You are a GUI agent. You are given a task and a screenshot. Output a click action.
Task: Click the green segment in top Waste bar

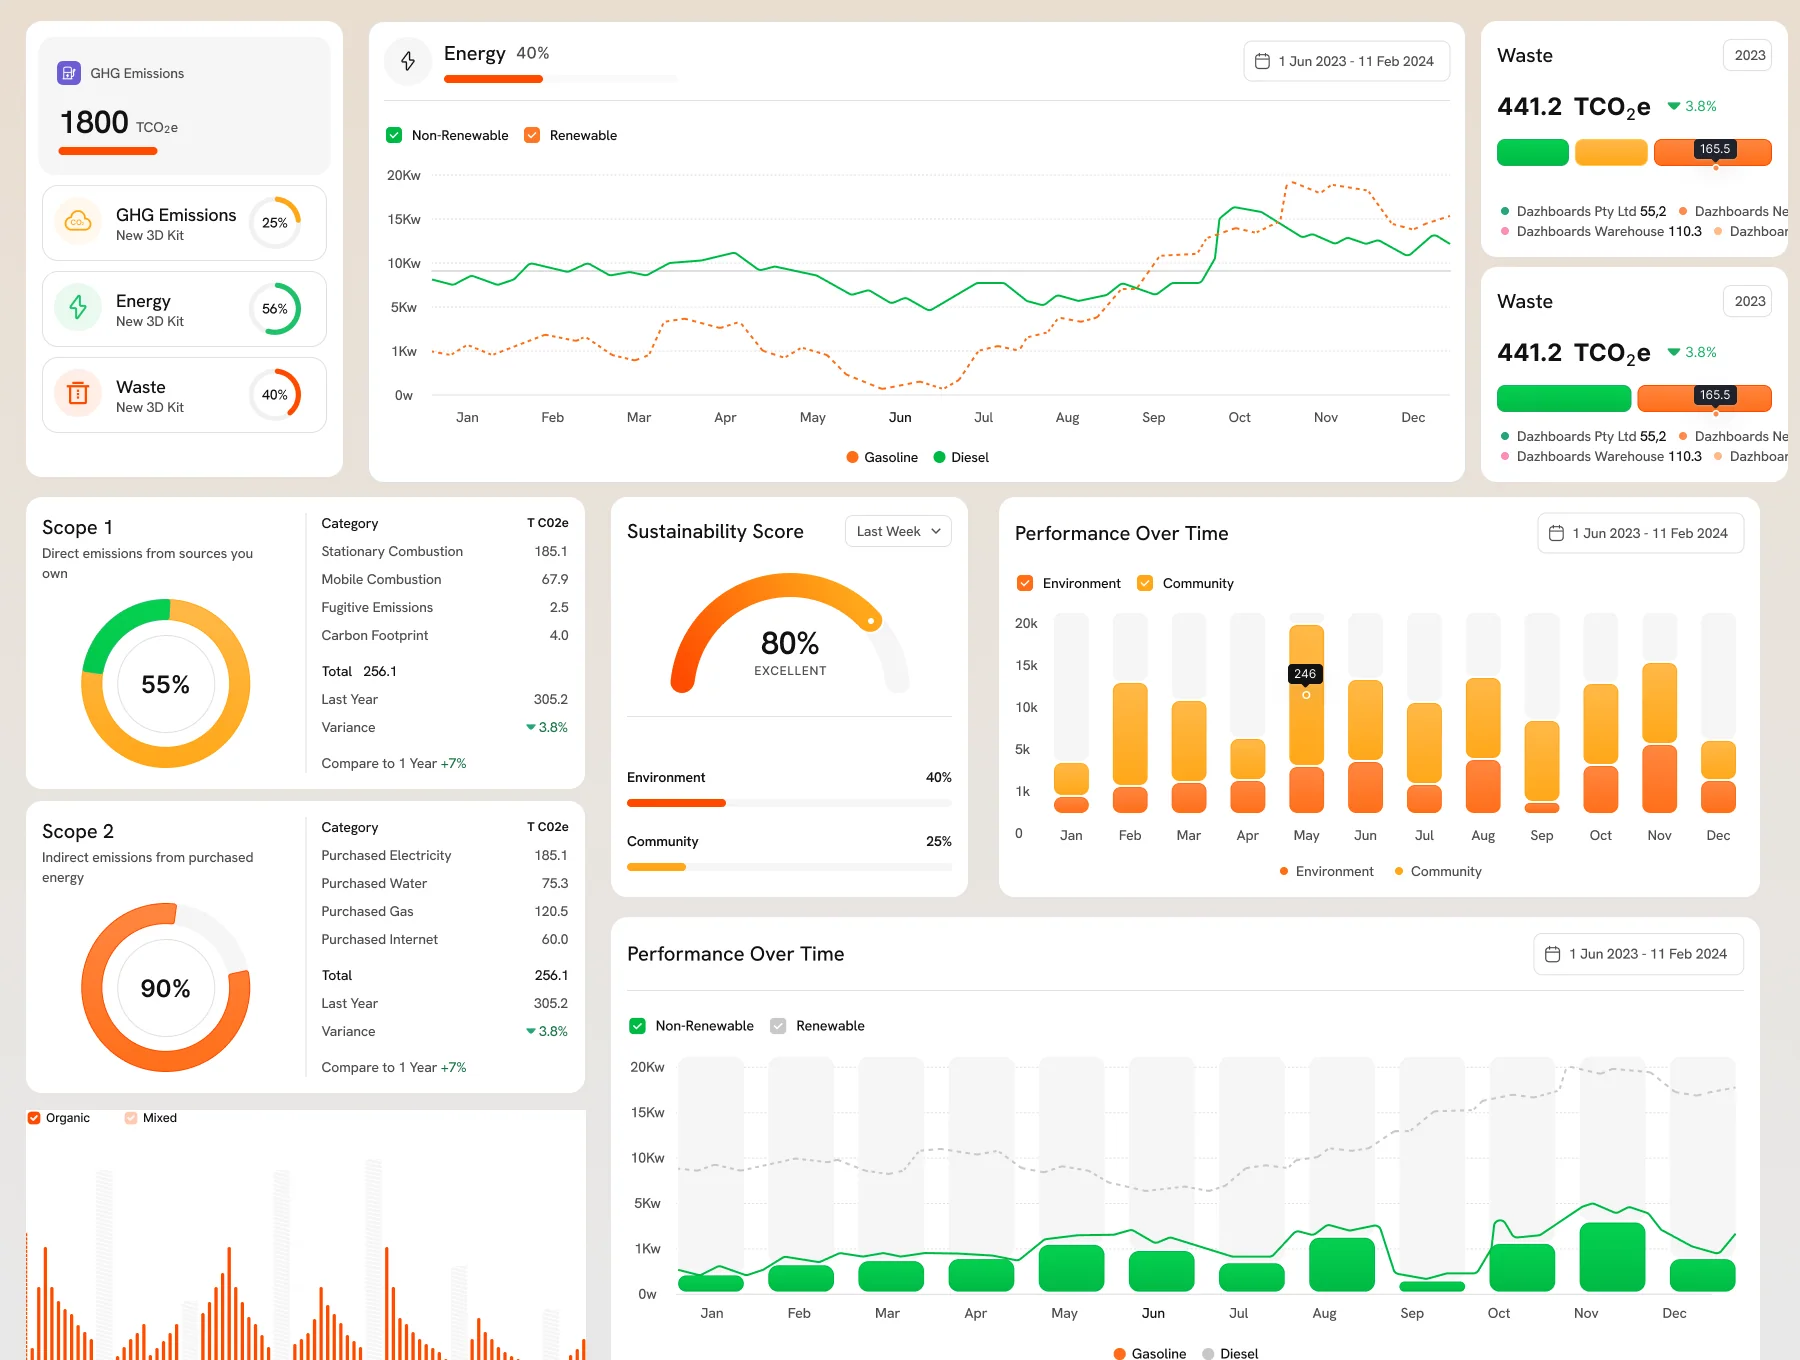1532,153
